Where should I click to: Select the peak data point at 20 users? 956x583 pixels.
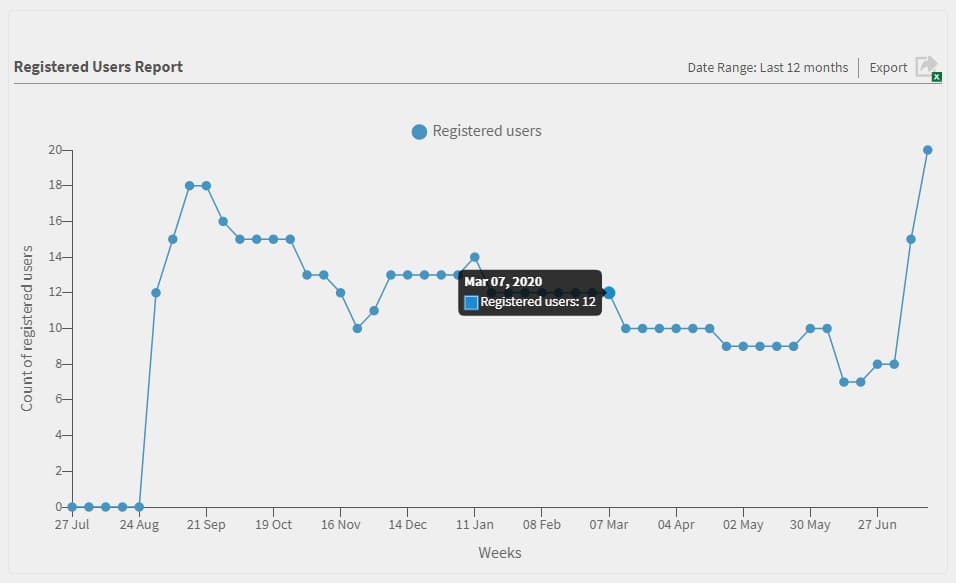tap(925, 149)
